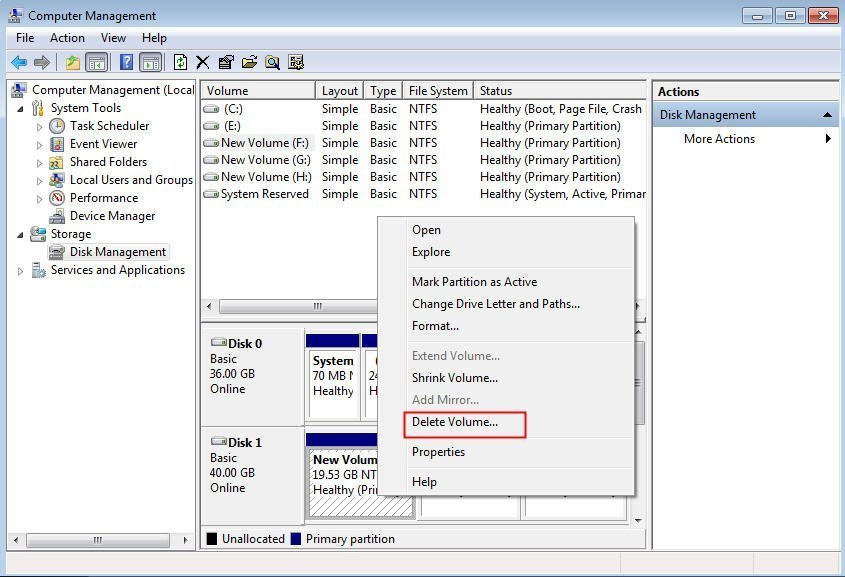Click the Shared Folders icon in tree
Screen dimensions: 845x577
pos(56,162)
